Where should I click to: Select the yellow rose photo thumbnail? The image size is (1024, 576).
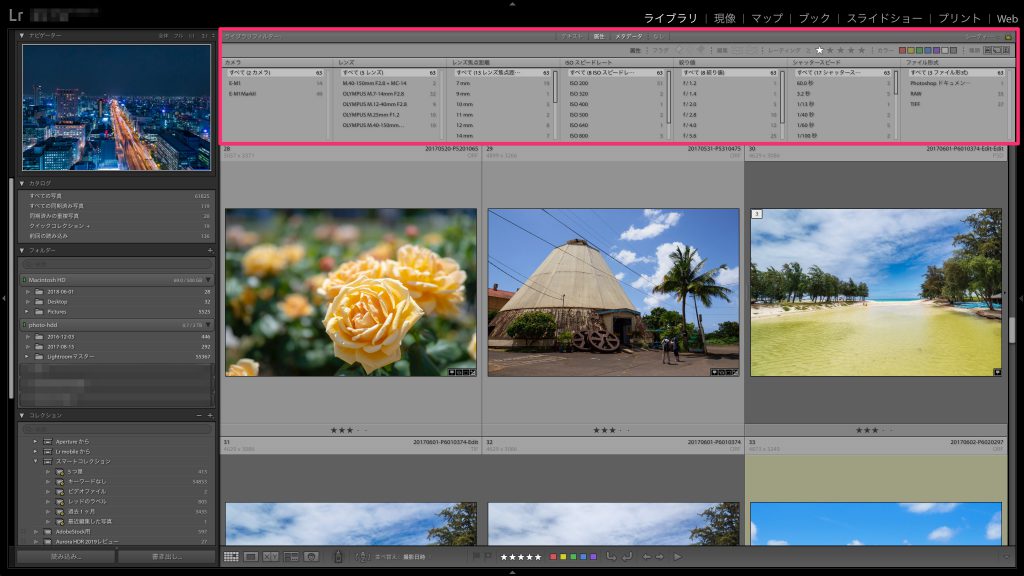click(x=351, y=292)
